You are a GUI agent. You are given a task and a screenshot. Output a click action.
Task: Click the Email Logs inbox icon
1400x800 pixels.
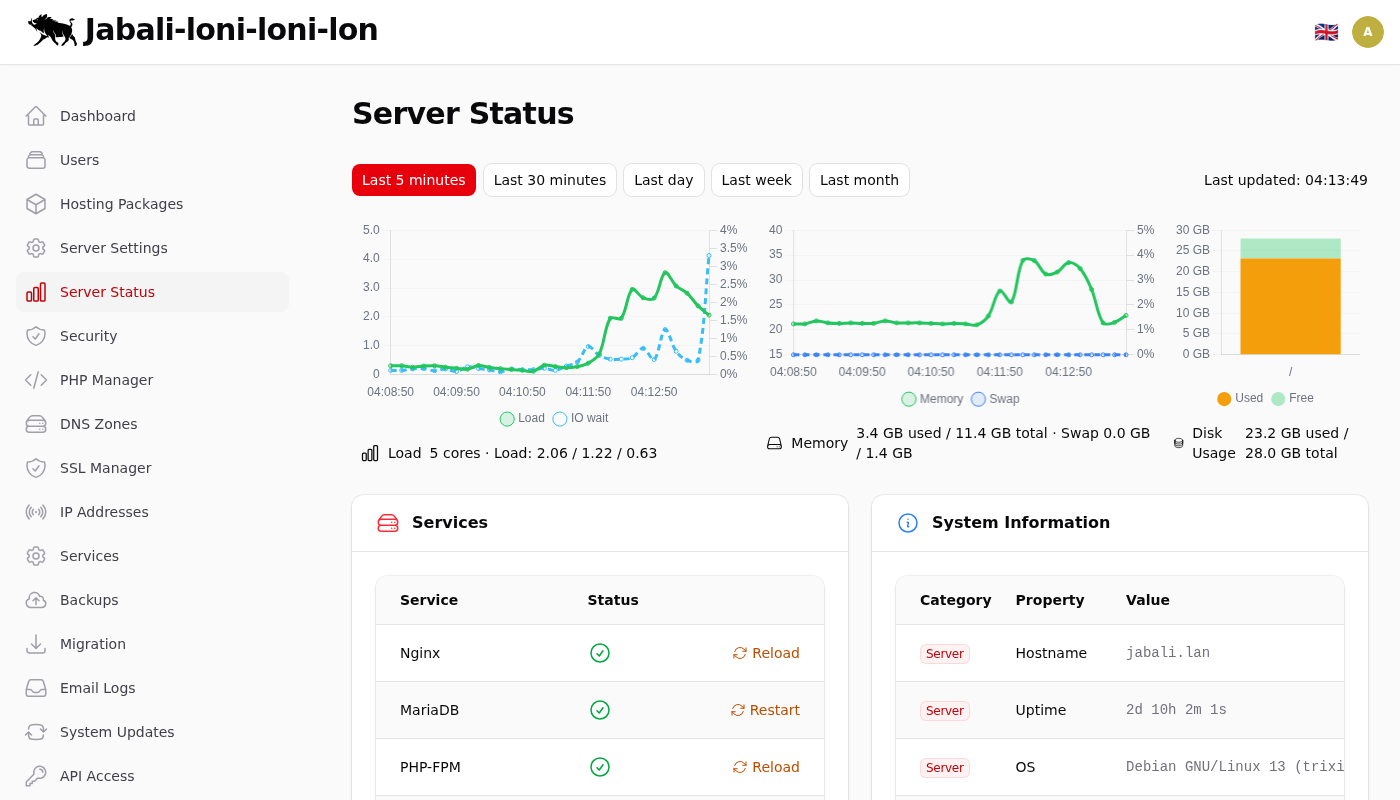tap(36, 688)
